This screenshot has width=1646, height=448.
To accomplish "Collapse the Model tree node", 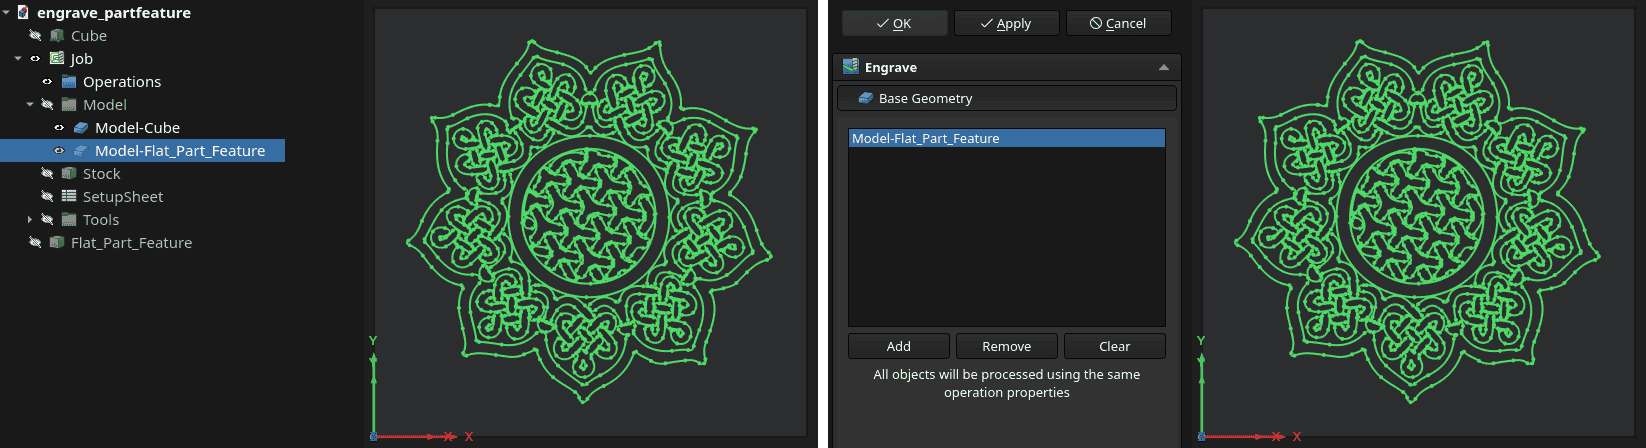I will [x=30, y=105].
